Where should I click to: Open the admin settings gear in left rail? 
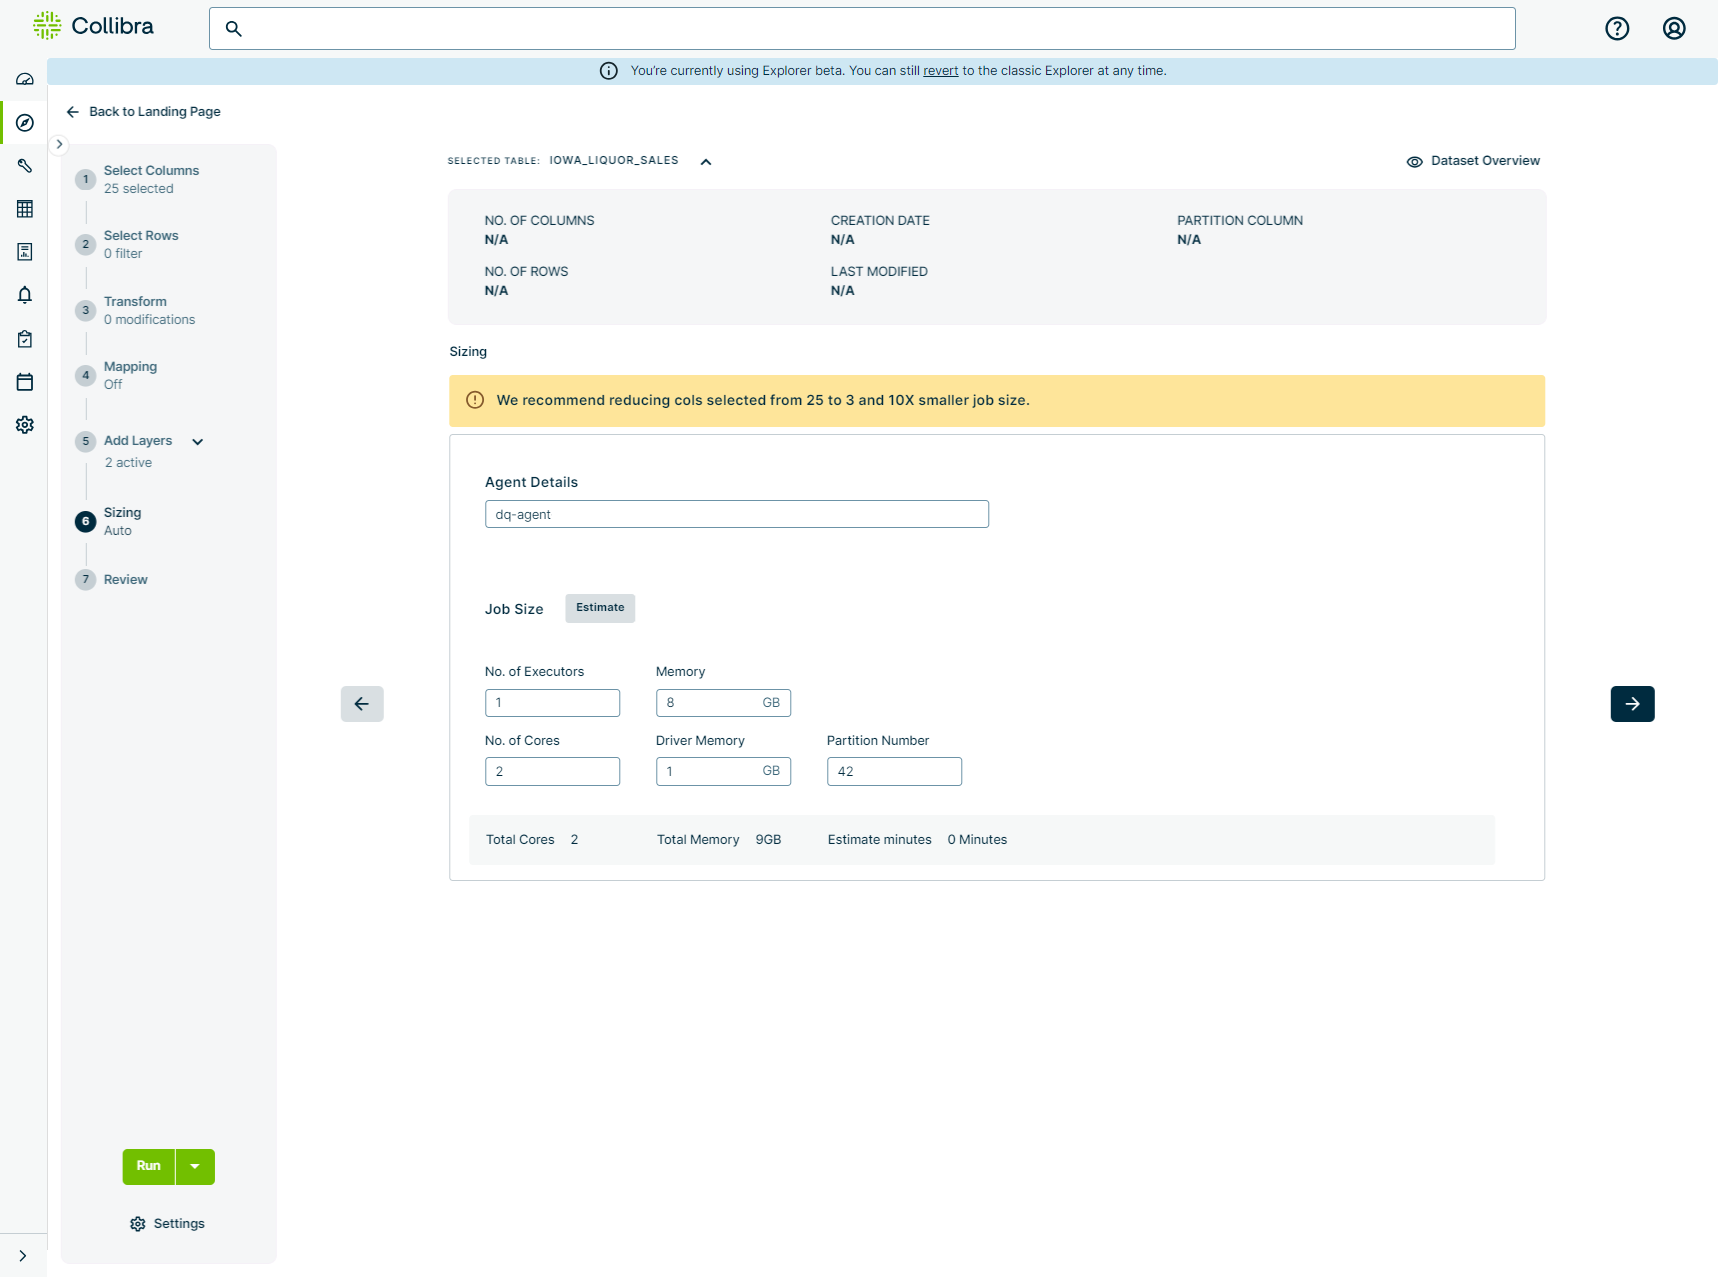[x=25, y=425]
